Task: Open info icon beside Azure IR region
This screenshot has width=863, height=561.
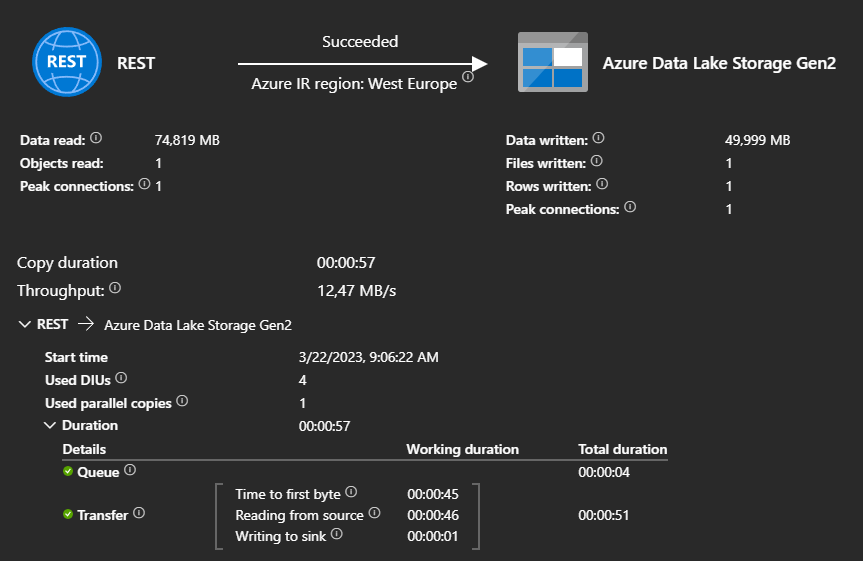Action: tap(468, 77)
